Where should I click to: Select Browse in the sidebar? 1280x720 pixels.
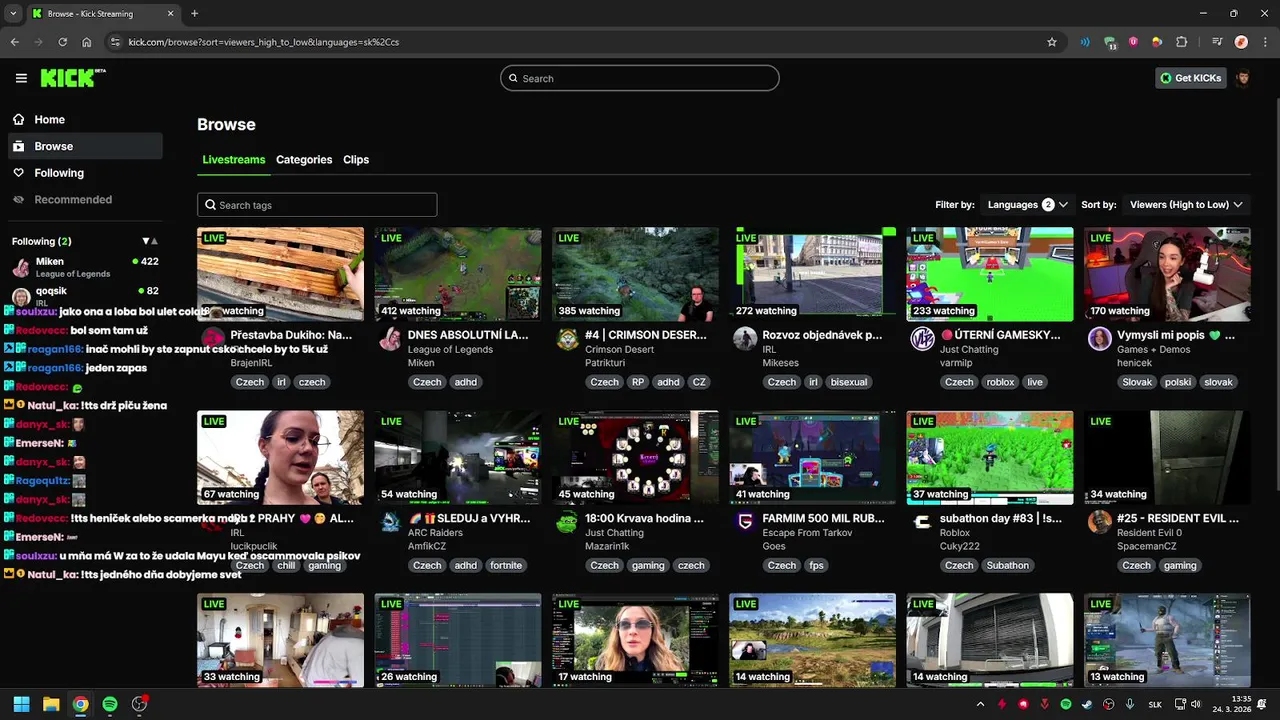pyautogui.click(x=85, y=146)
